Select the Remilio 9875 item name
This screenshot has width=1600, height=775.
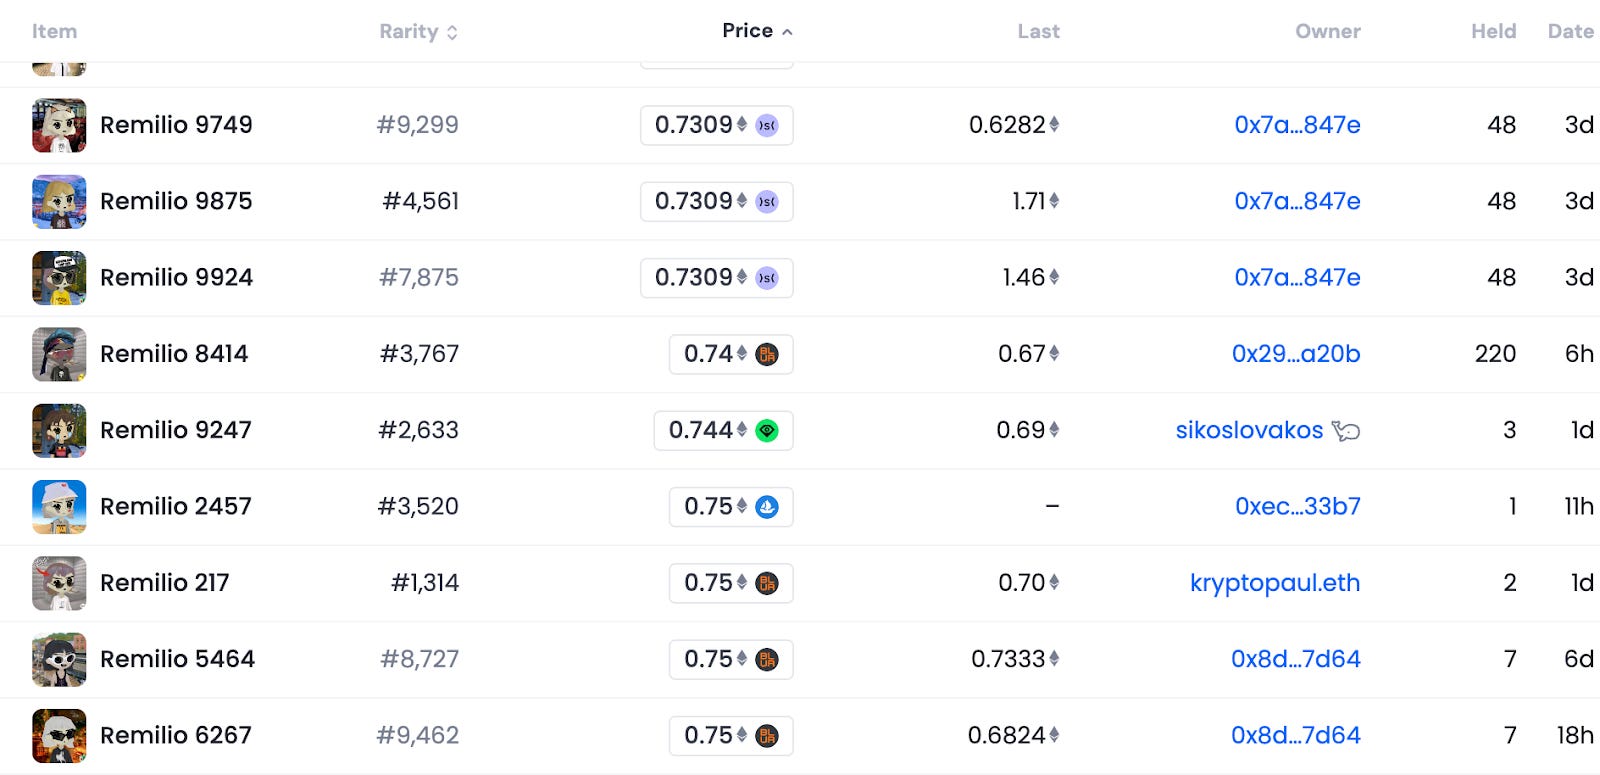coord(176,201)
